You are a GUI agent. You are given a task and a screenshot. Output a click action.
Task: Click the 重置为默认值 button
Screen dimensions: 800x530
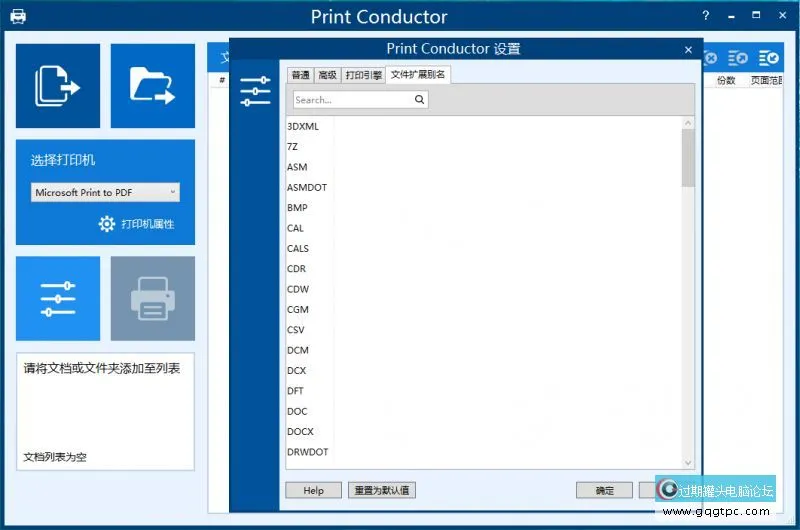pos(381,490)
